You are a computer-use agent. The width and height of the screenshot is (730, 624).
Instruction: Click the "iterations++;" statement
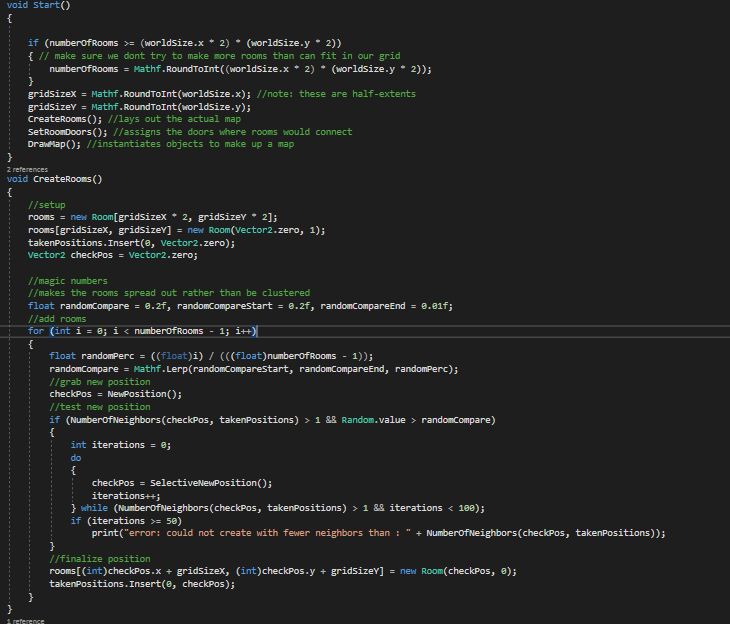pos(126,496)
